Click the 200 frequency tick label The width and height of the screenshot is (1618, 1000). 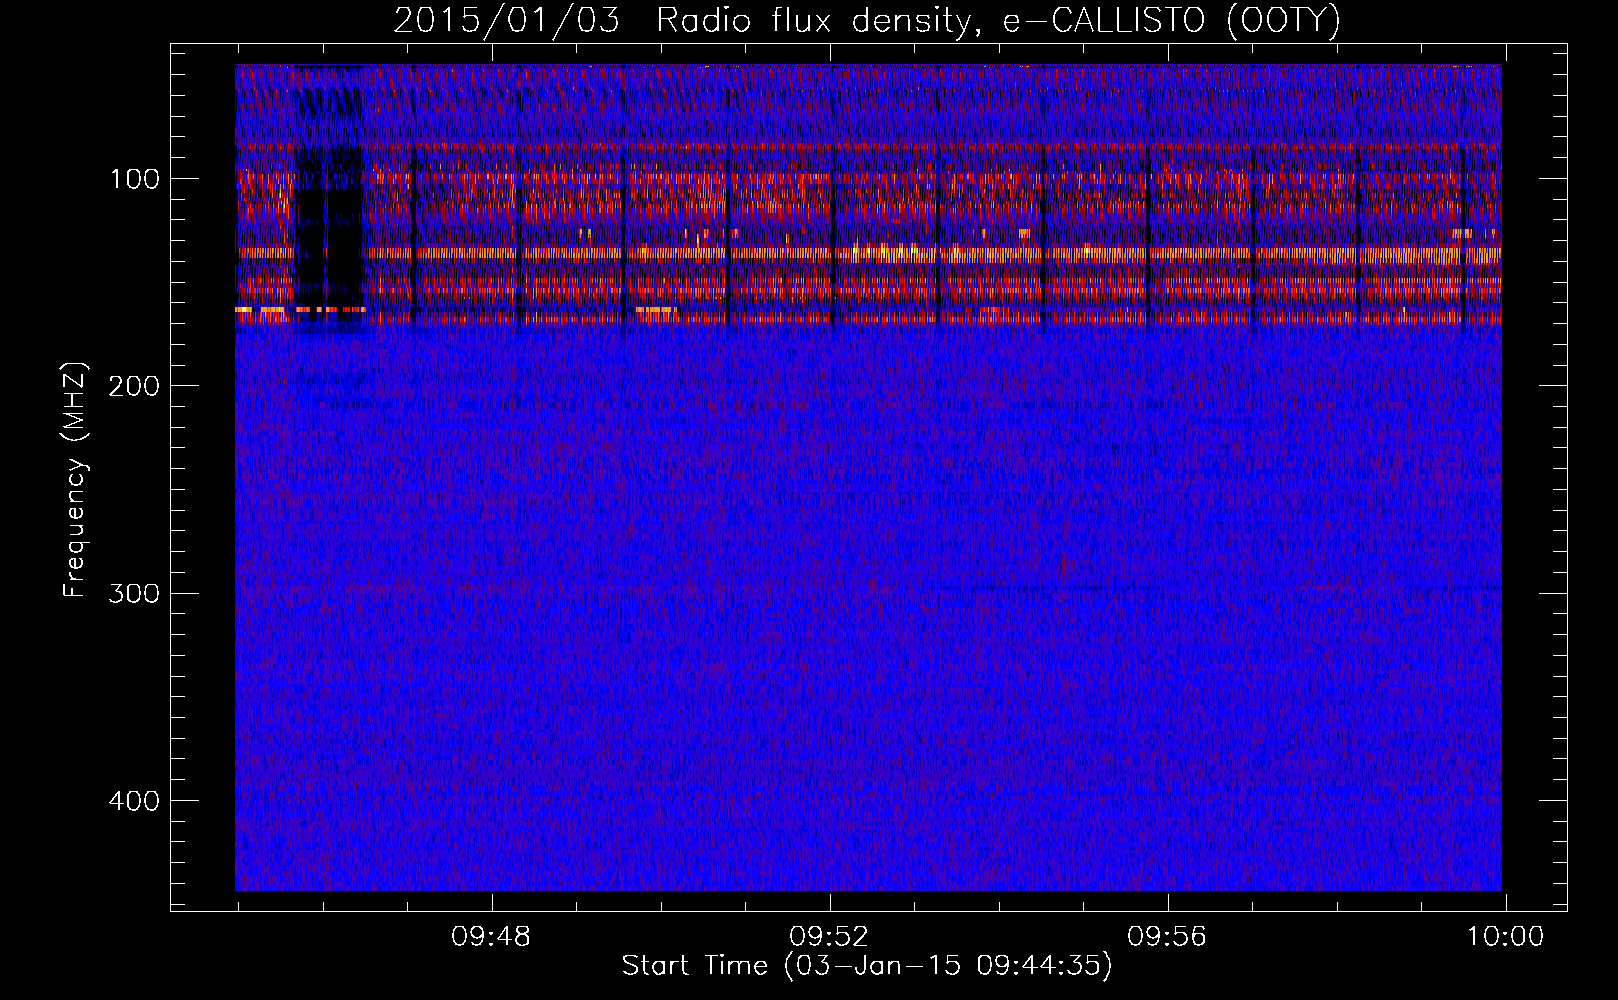(x=135, y=386)
